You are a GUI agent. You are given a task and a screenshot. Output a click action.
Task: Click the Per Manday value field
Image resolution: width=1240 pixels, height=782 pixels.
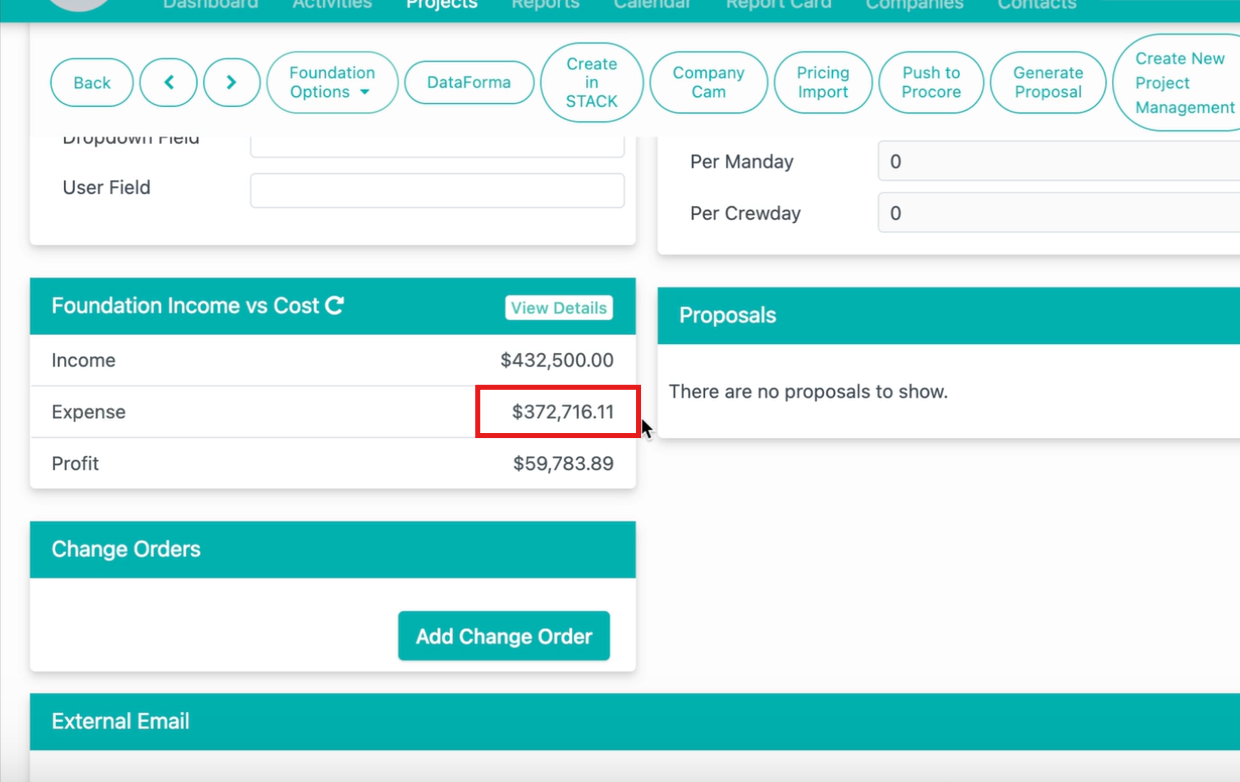(x=1059, y=161)
